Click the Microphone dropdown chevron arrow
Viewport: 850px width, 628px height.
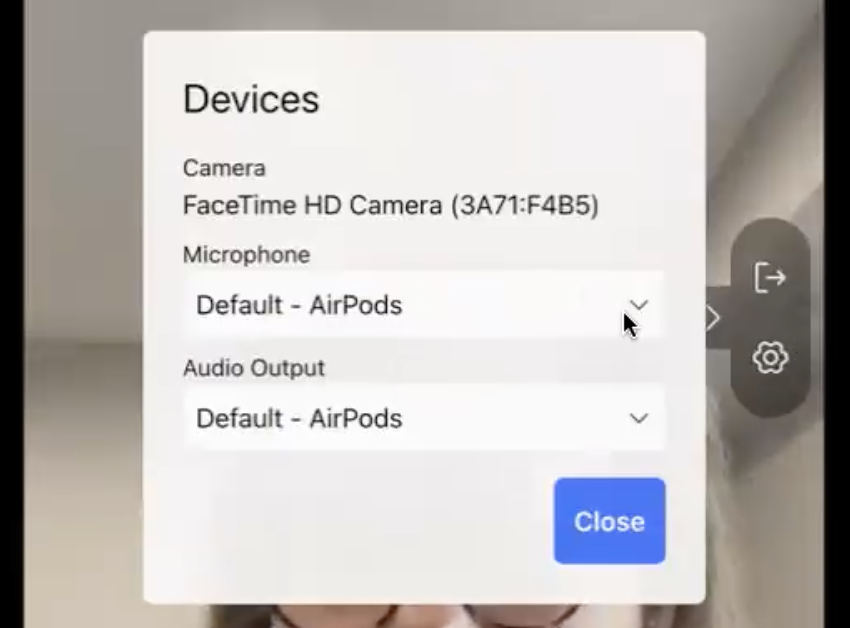(639, 305)
